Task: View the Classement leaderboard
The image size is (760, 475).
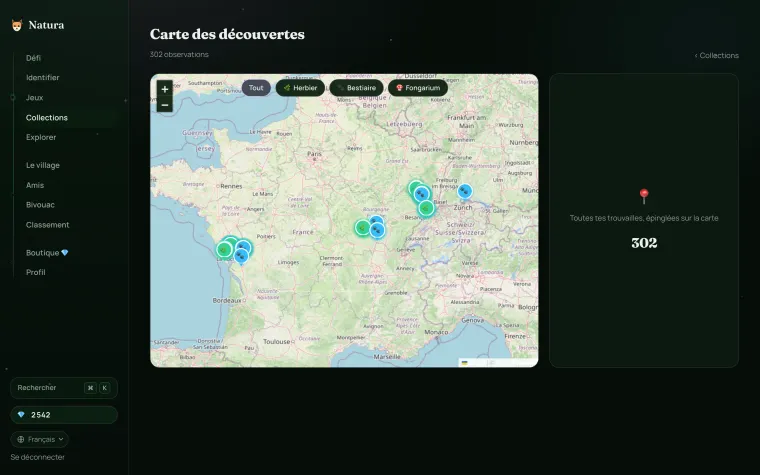Action: pos(48,225)
